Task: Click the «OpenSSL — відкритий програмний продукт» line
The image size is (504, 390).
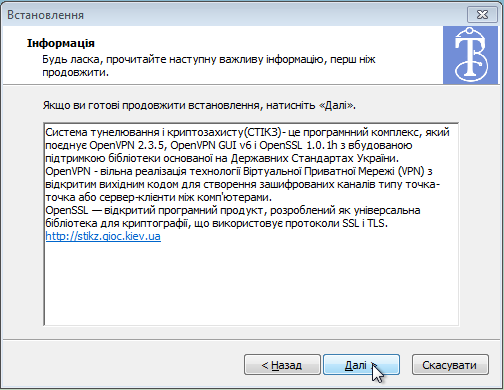Action: point(233,210)
